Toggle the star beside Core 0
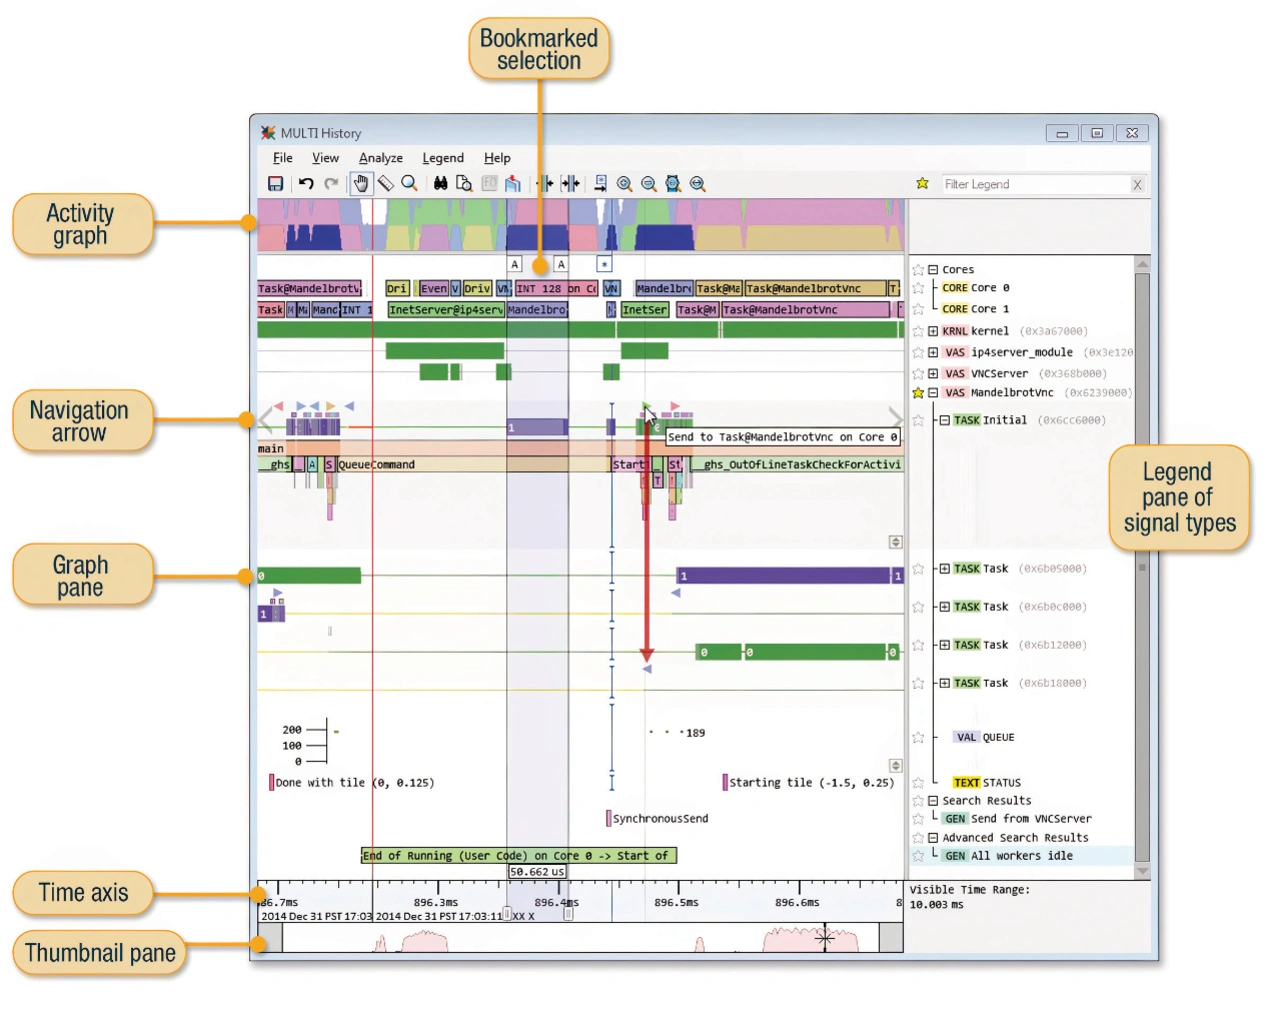Screen dimensions: 1280x1009 tap(918, 288)
